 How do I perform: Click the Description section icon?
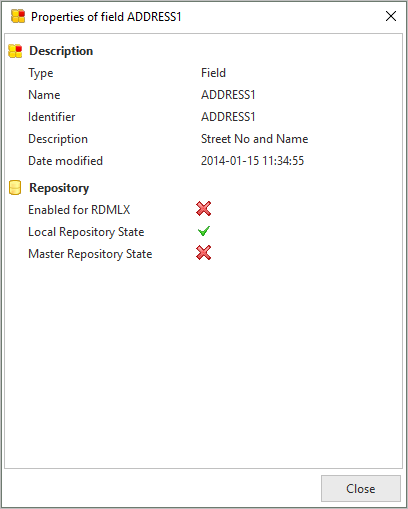(15, 51)
